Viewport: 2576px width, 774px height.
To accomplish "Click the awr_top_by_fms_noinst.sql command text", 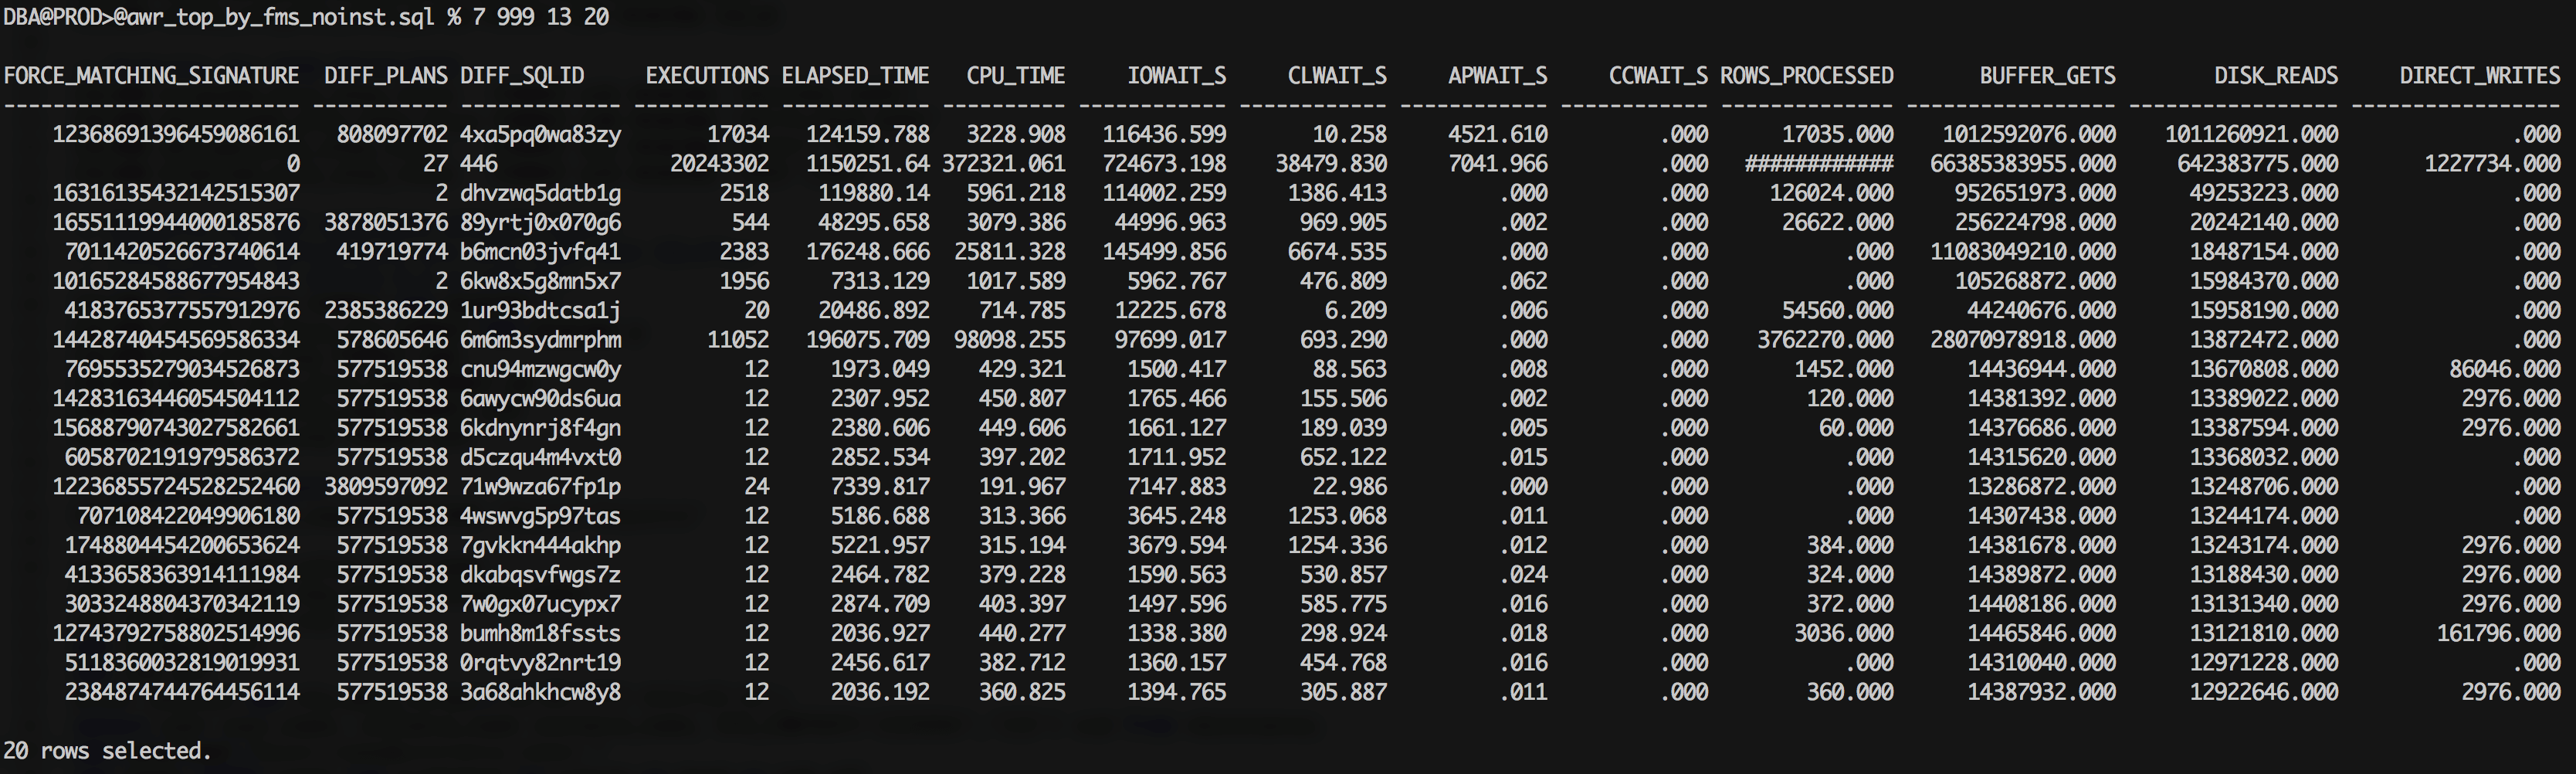I will (274, 17).
